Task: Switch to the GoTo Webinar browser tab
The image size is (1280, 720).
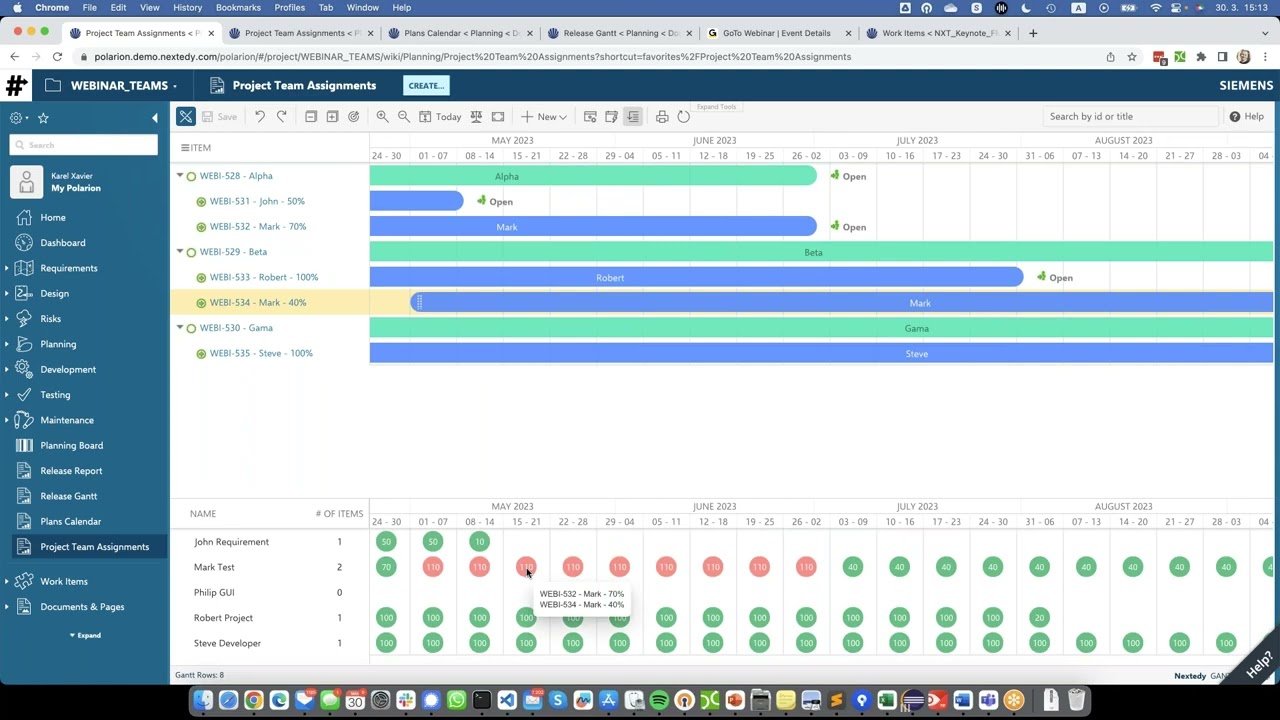Action: (777, 33)
